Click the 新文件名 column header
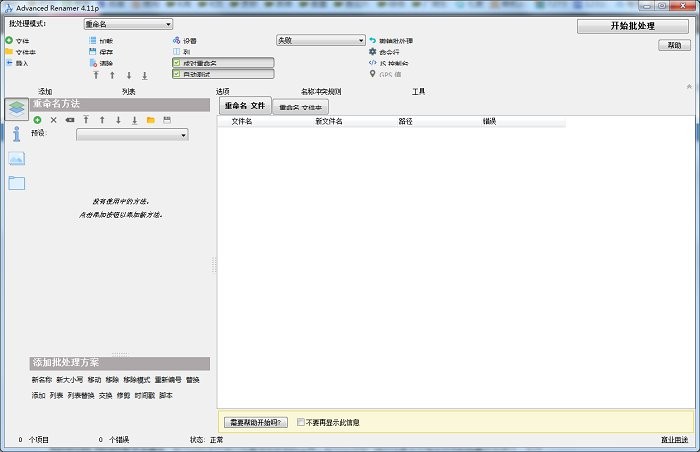The image size is (700, 452). (329, 122)
